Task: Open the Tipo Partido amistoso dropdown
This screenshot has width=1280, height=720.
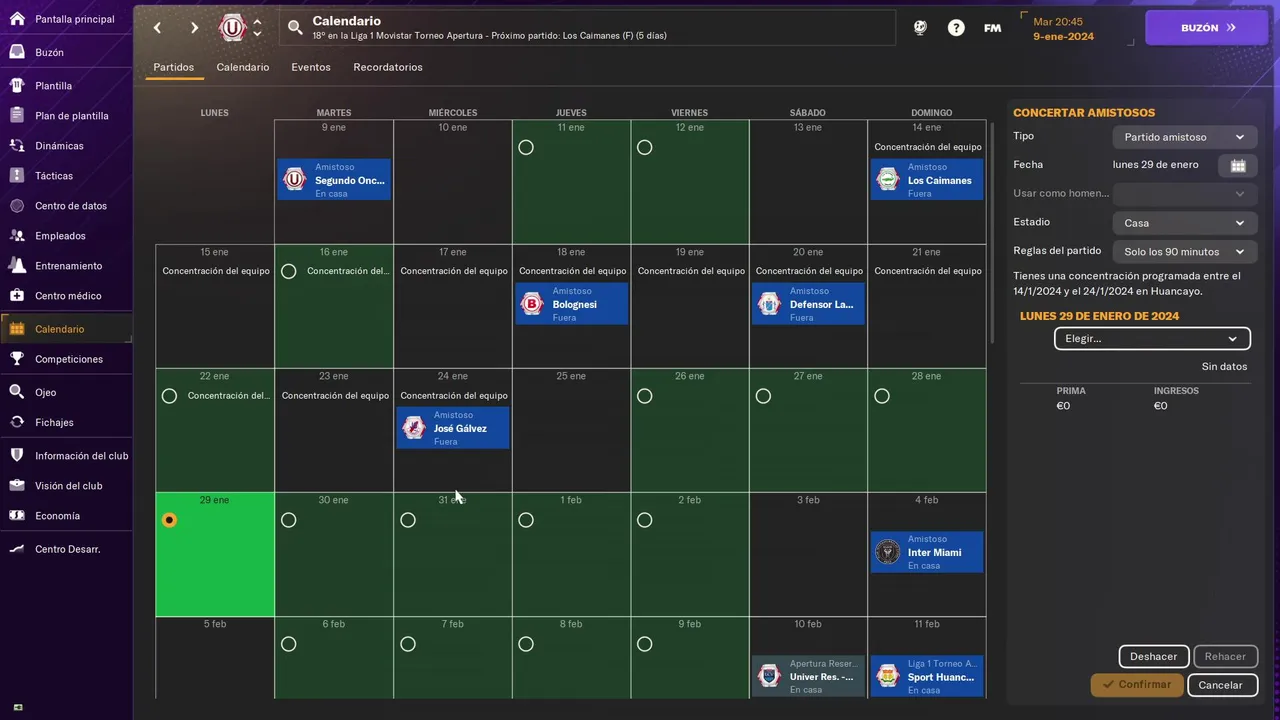Action: [x=1185, y=137]
